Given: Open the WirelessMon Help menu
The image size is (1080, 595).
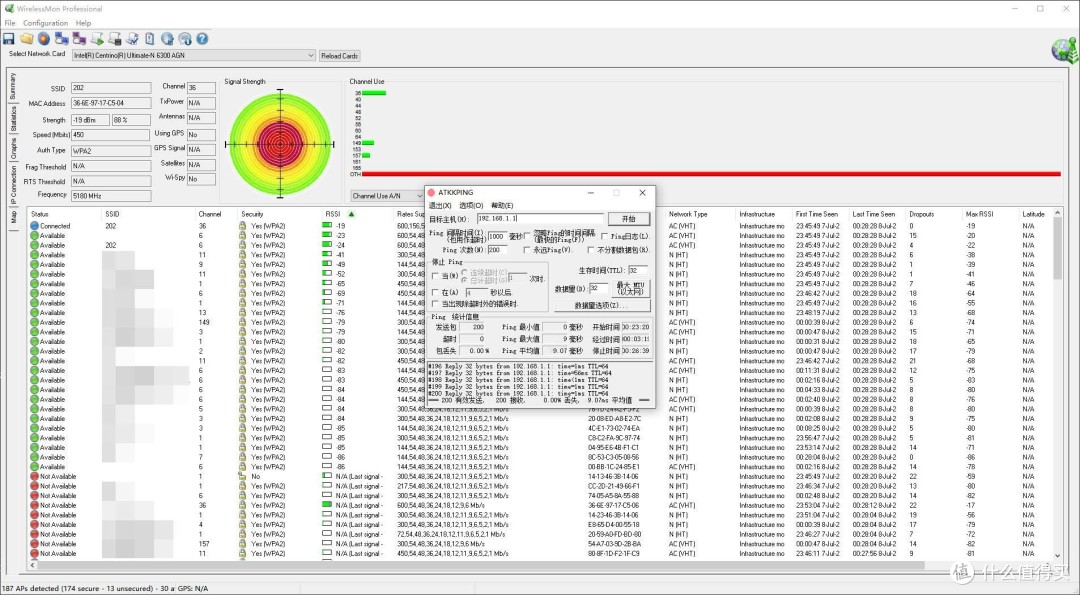Looking at the screenshot, I should [83, 23].
